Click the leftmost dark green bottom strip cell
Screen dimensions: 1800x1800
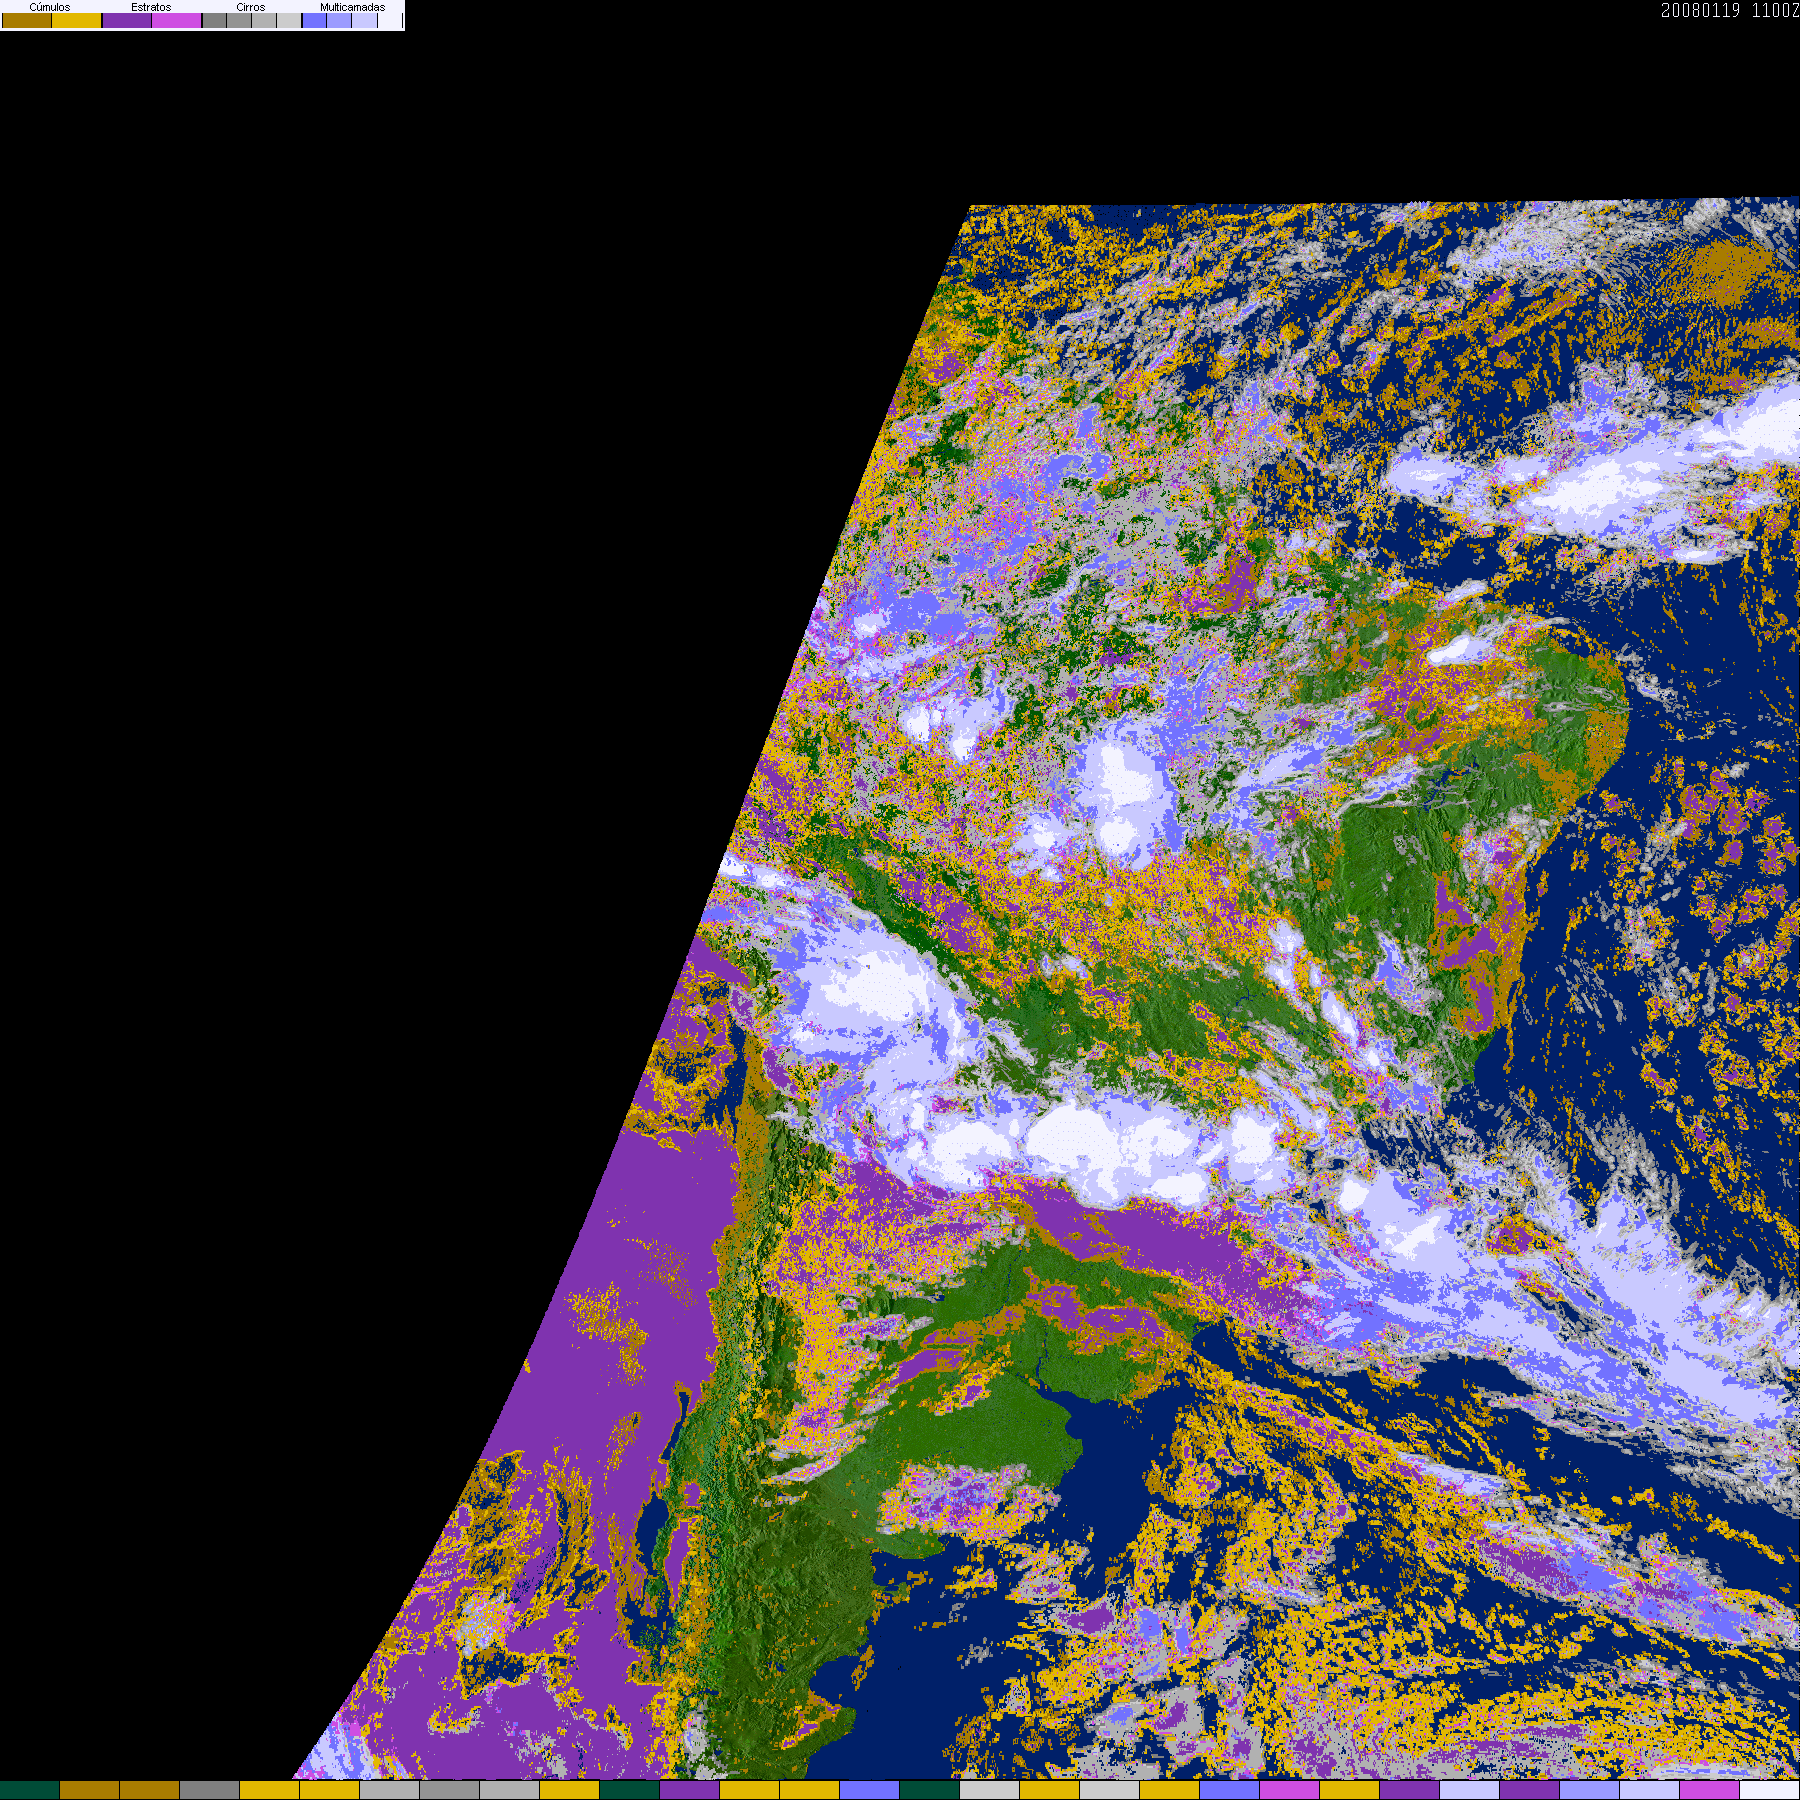[30, 1790]
